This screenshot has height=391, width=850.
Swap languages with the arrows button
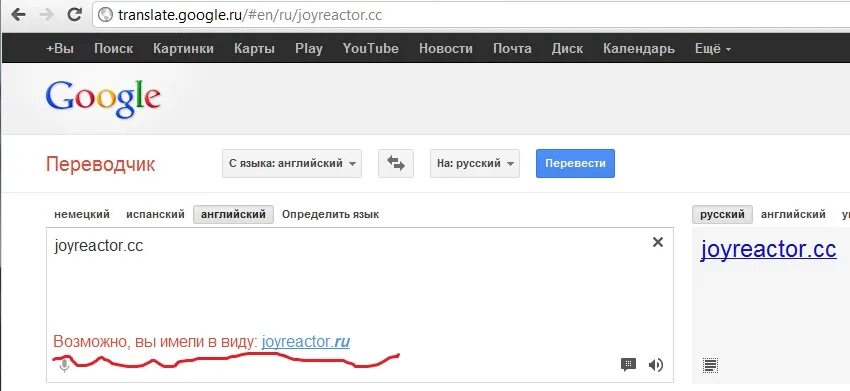[x=396, y=163]
